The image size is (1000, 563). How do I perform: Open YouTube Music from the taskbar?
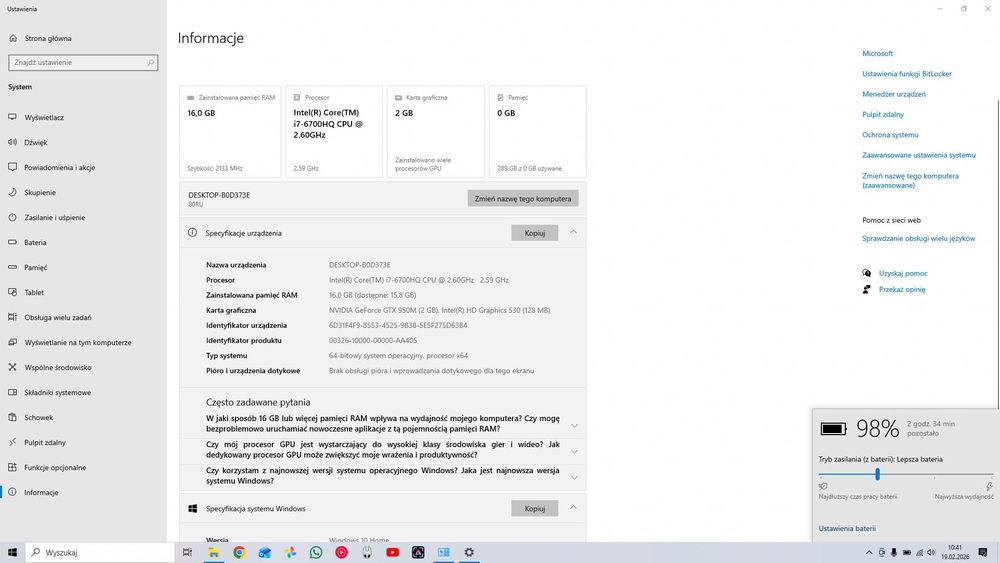(x=341, y=552)
